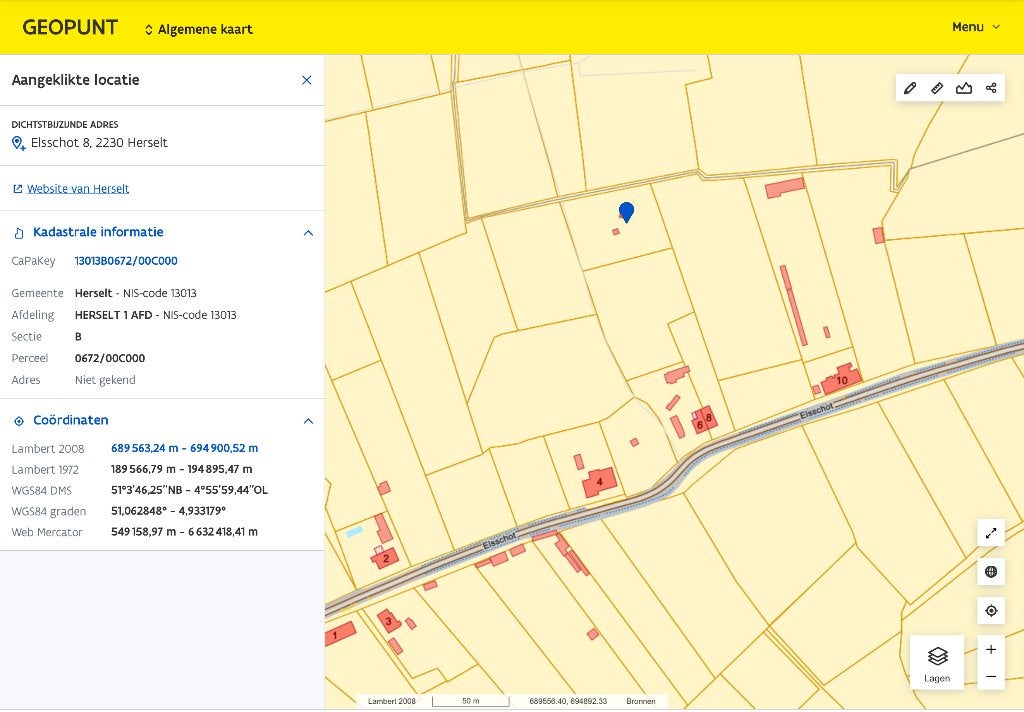Activate the ruler measure tool
Screen dimensions: 1024x712
coord(936,88)
